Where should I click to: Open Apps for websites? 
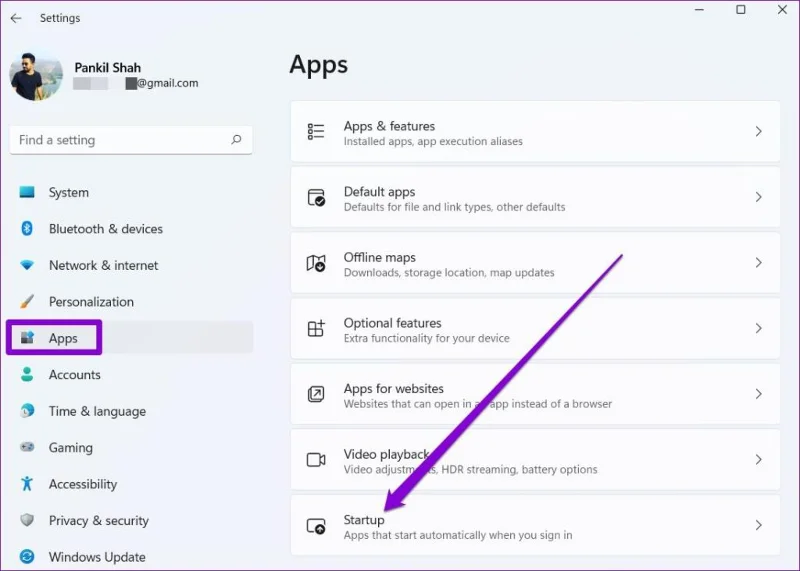point(535,394)
